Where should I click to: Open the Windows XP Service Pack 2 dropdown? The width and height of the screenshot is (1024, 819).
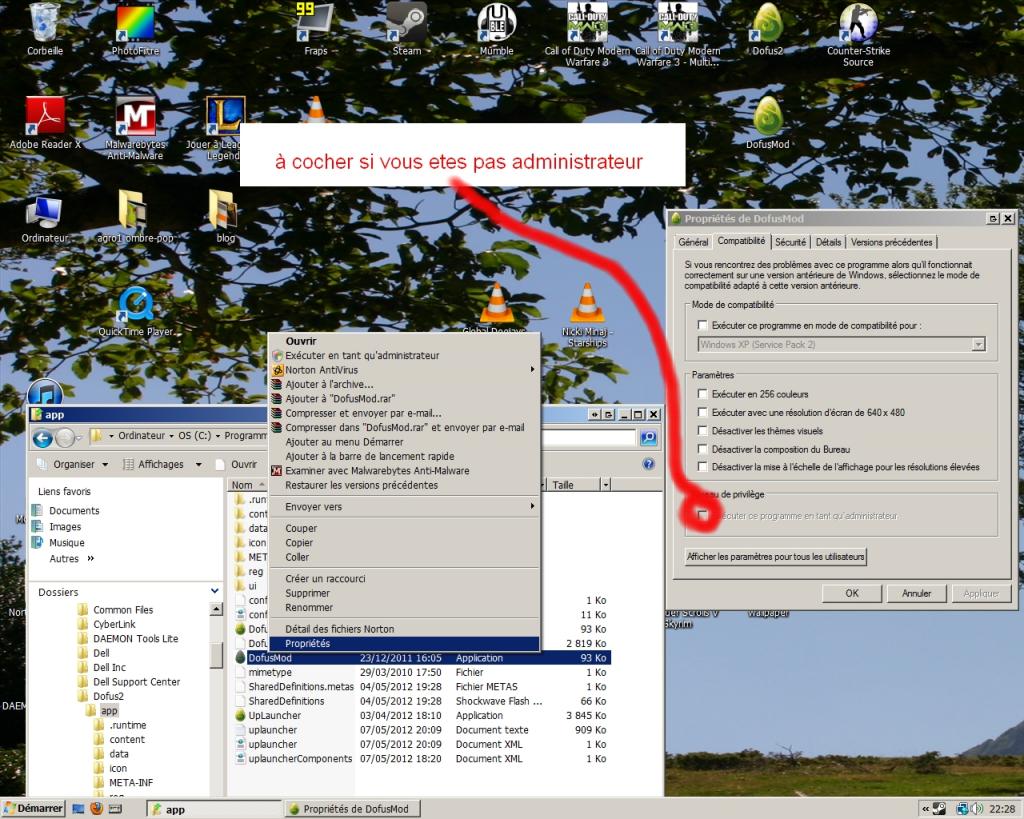pos(978,344)
